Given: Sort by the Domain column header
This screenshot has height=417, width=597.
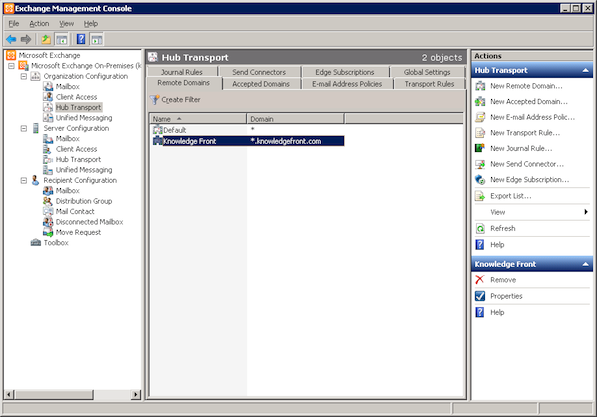Looking at the screenshot, I should [295, 119].
